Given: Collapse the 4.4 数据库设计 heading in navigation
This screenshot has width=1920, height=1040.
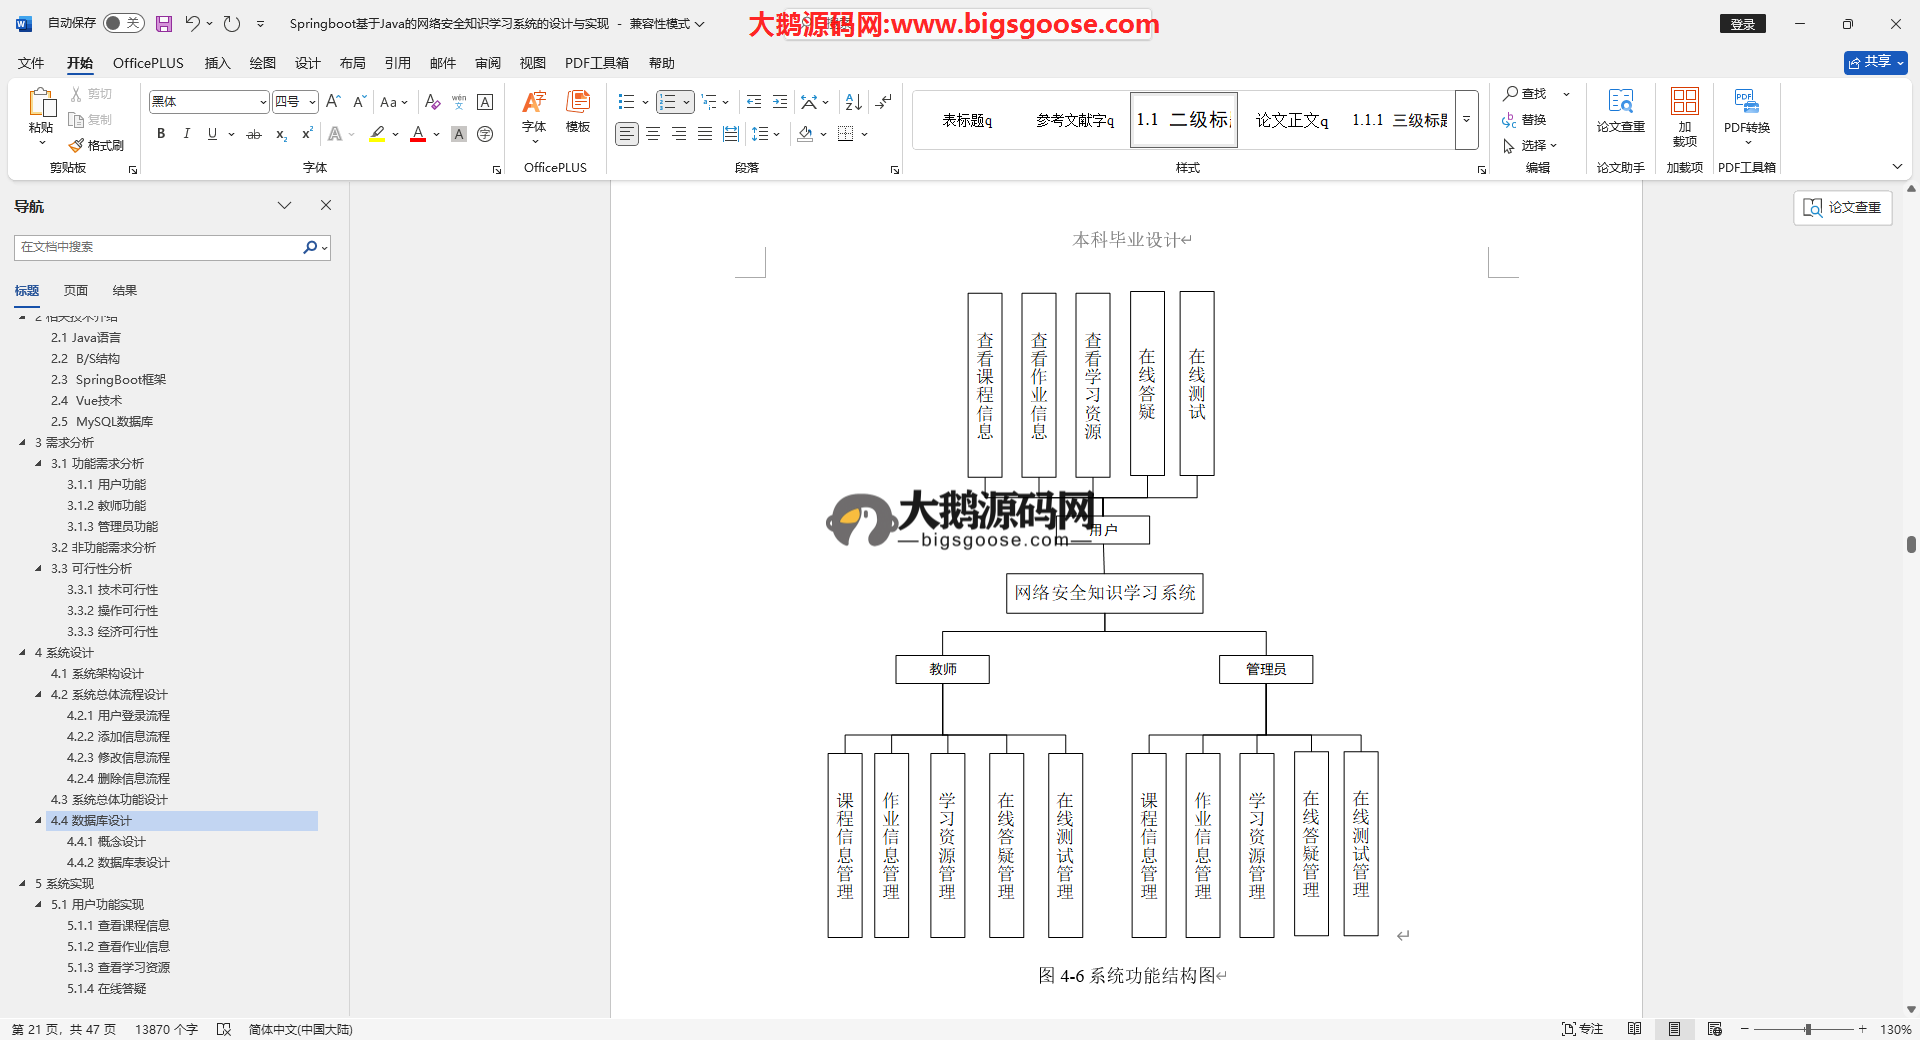Looking at the screenshot, I should pos(39,821).
